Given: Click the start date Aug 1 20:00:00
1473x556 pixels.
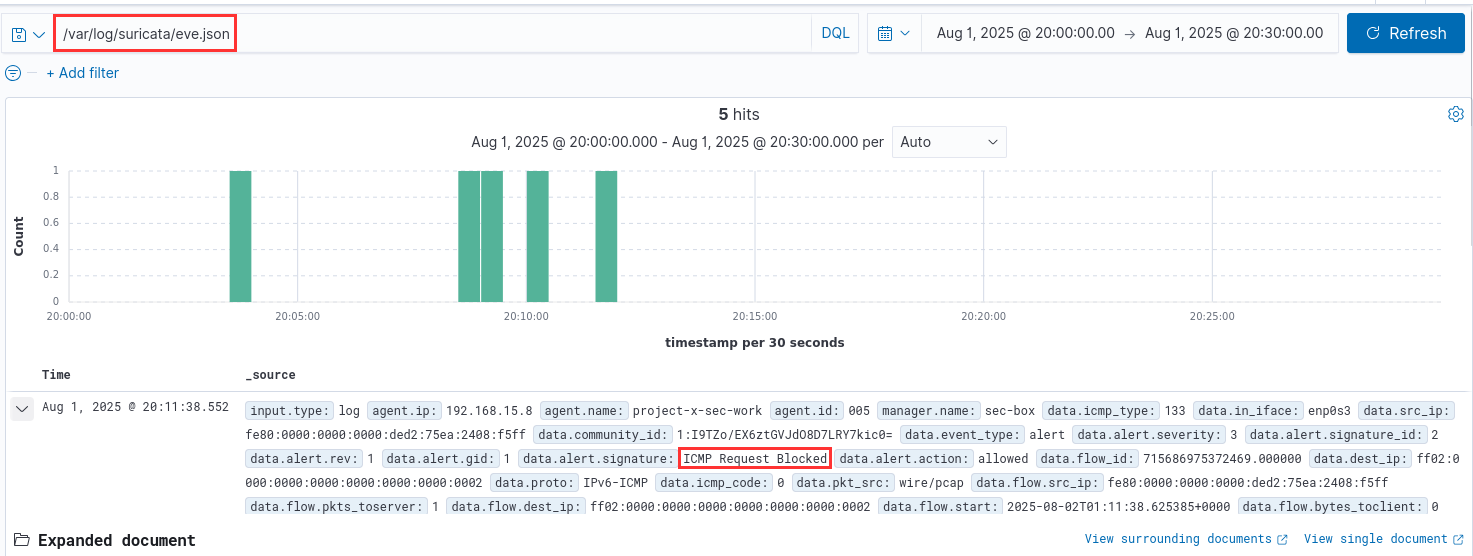Looking at the screenshot, I should click(1025, 33).
